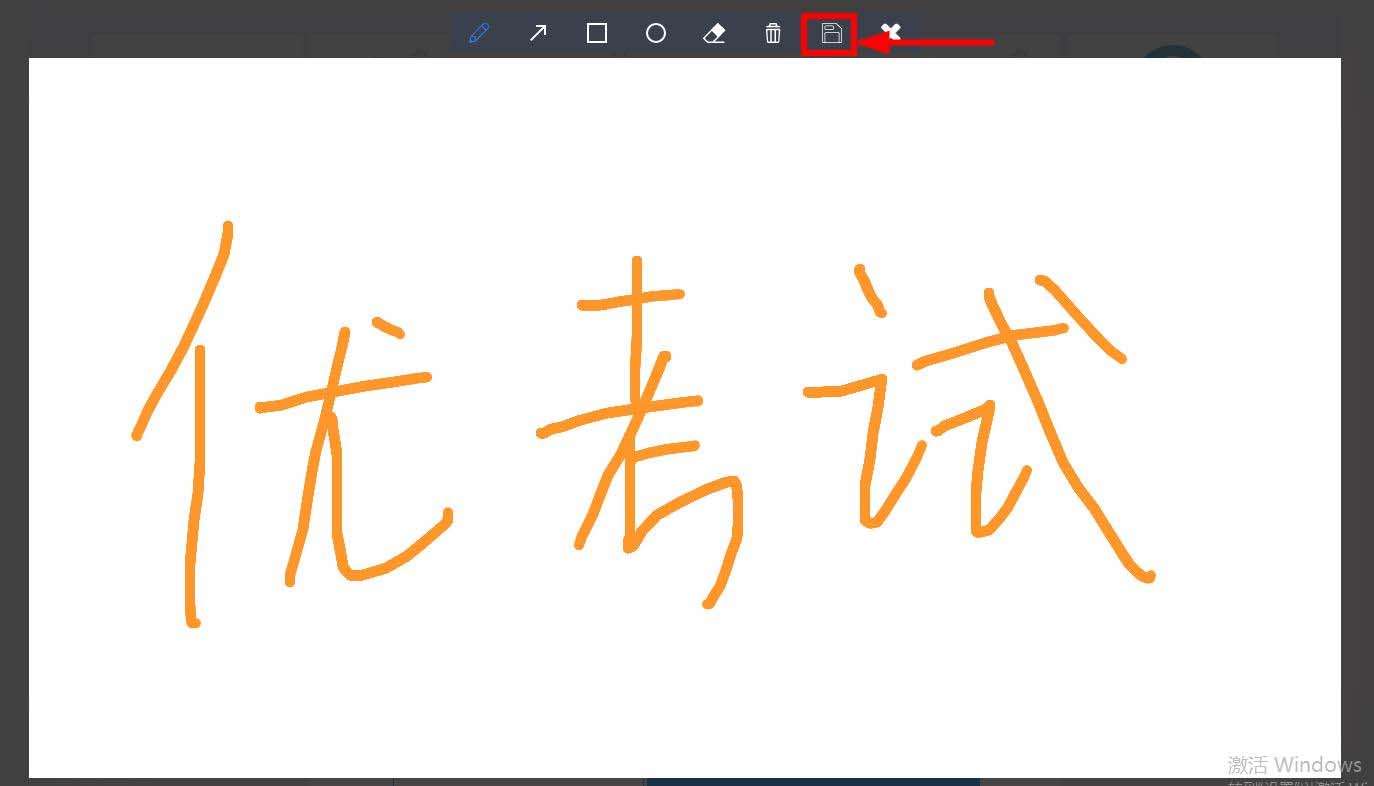Toggle the active blue Pencil tool off
Viewport: 1374px width, 786px height.
coord(478,32)
